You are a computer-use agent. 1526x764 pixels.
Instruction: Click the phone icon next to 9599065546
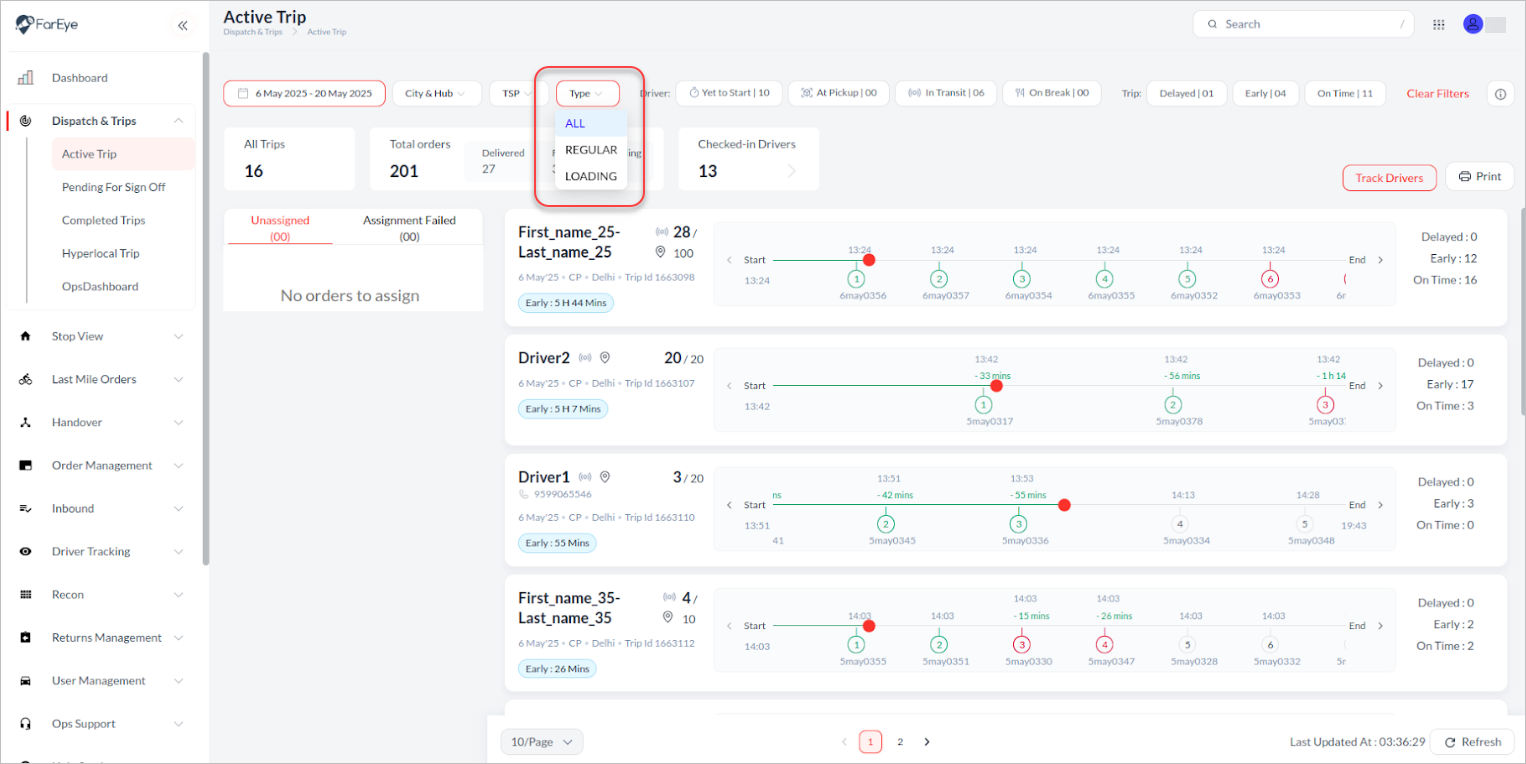point(523,493)
